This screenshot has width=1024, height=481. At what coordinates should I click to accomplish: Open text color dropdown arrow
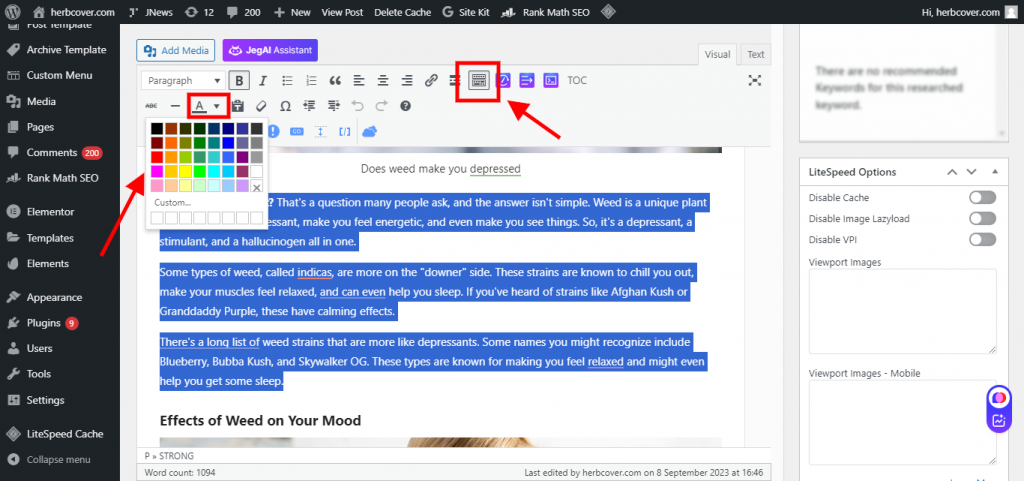[x=217, y=106]
